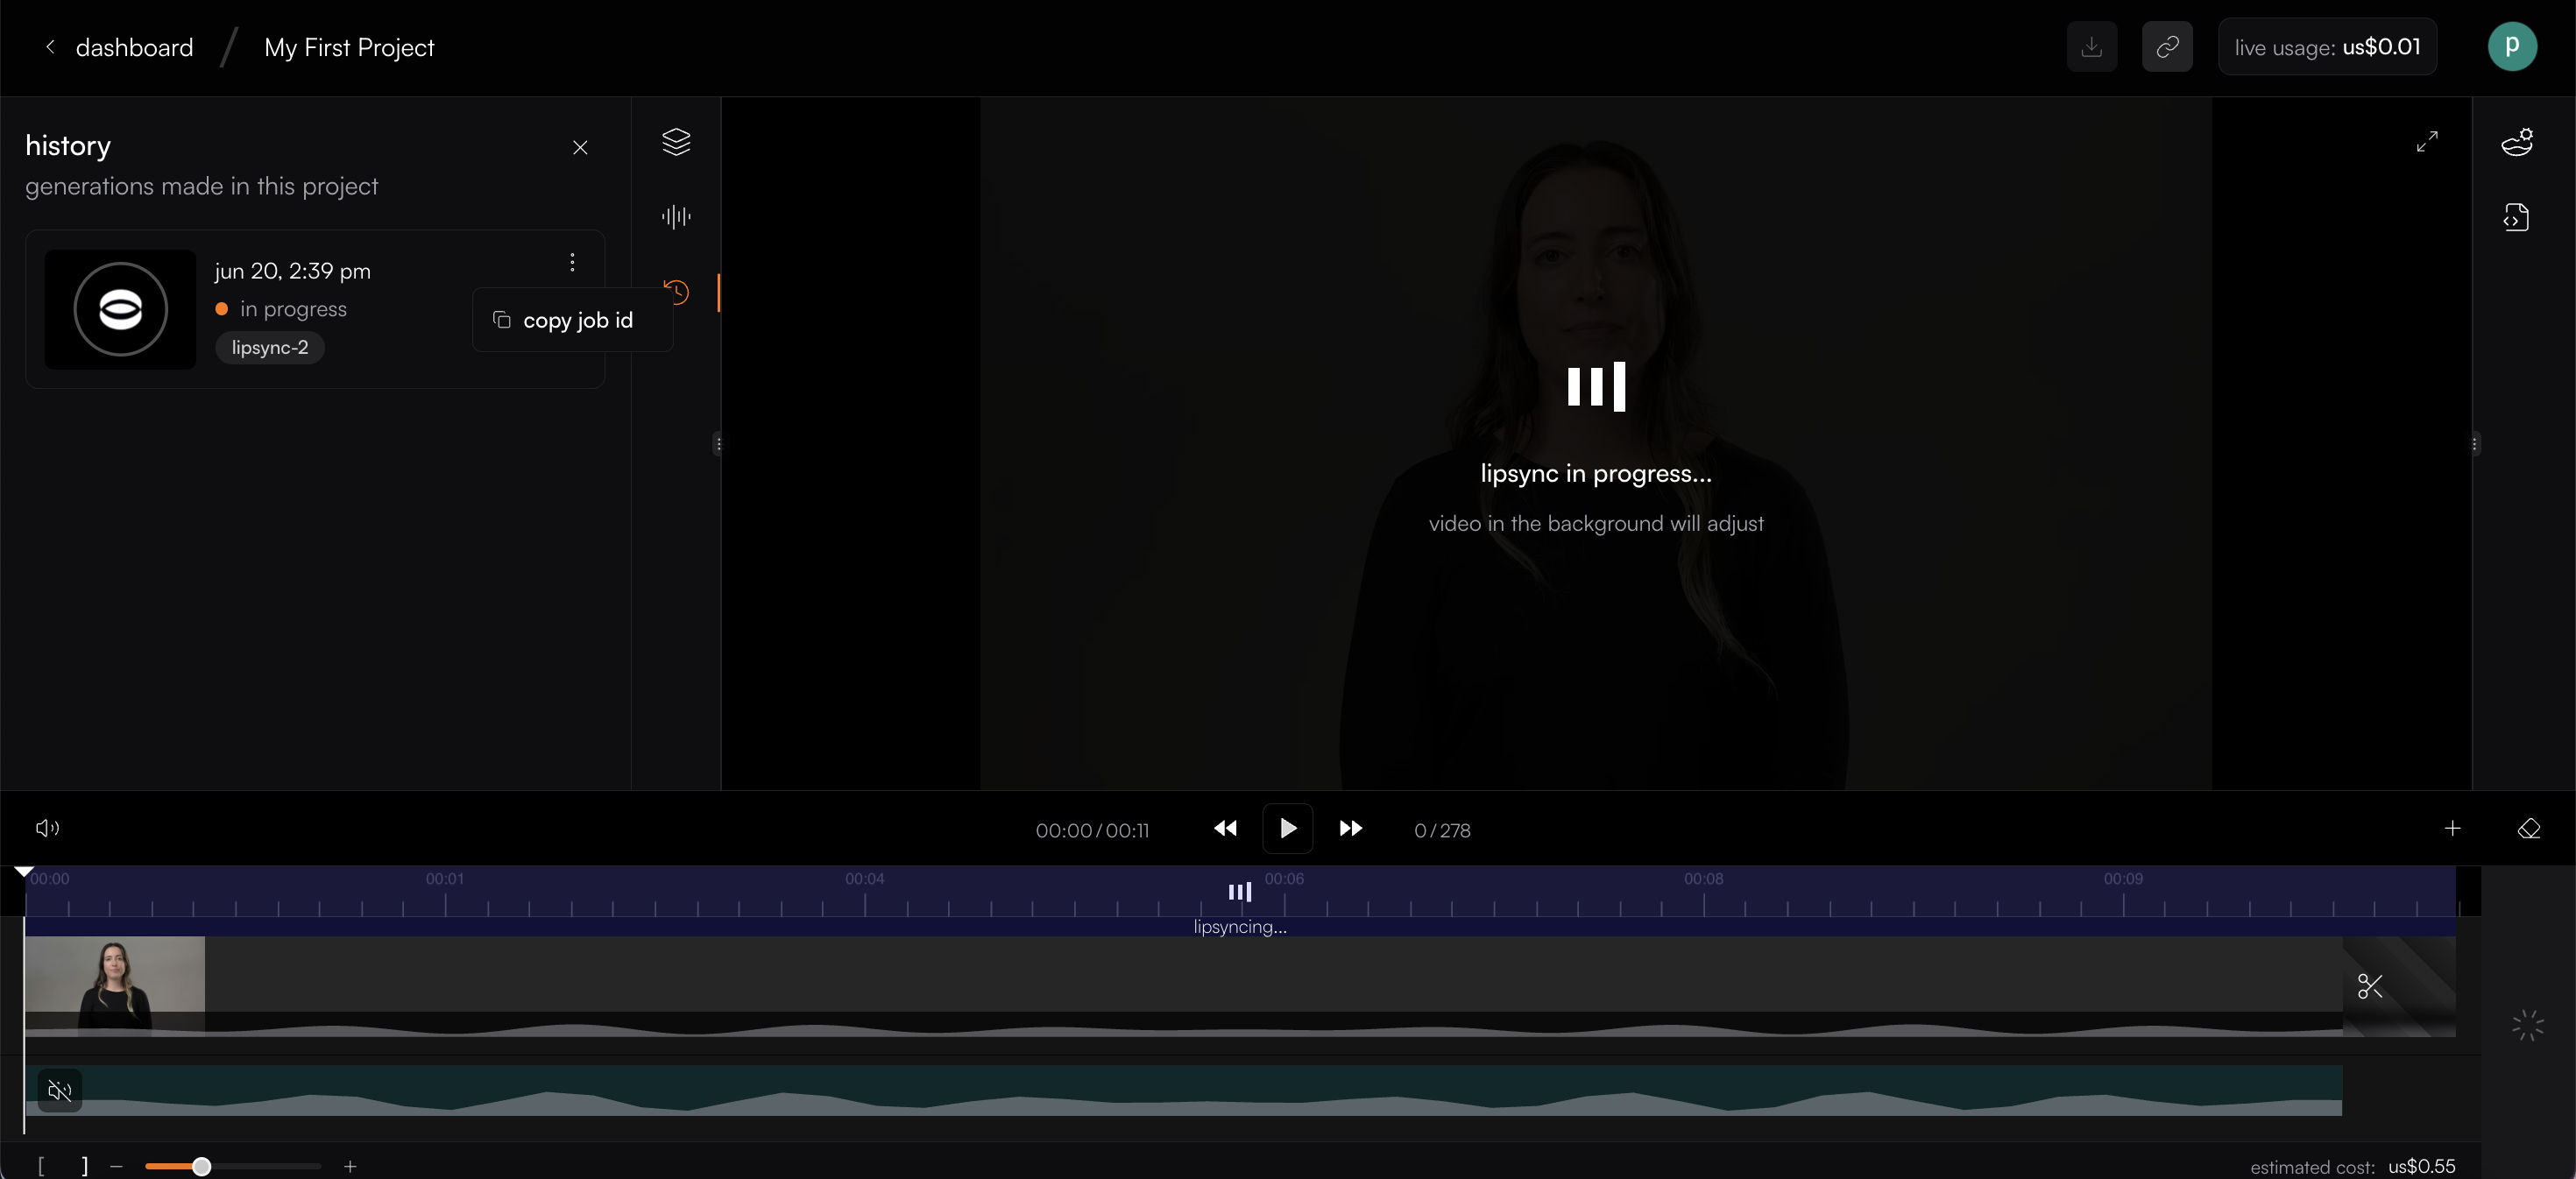
Task: Click the lipsyncing status label on timeline
Action: click(x=1240, y=927)
